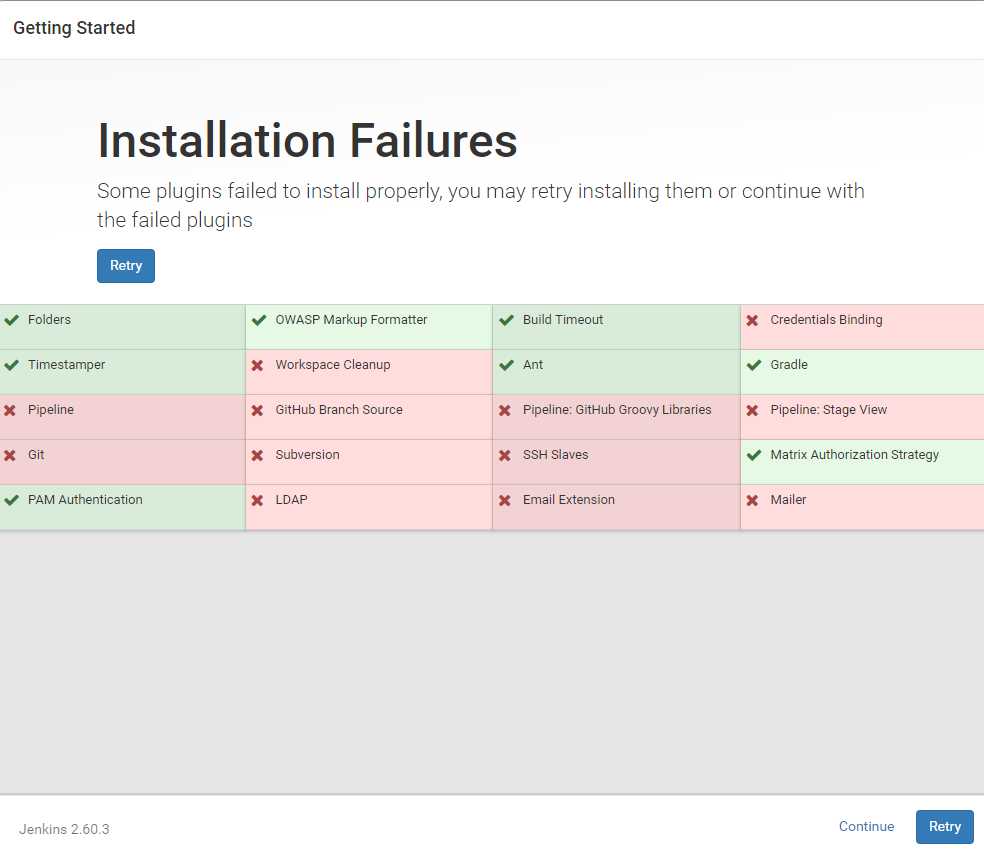Screen dimensions: 984x856
Task: Click the green checkmark beside Ant
Action: pyautogui.click(x=506, y=365)
